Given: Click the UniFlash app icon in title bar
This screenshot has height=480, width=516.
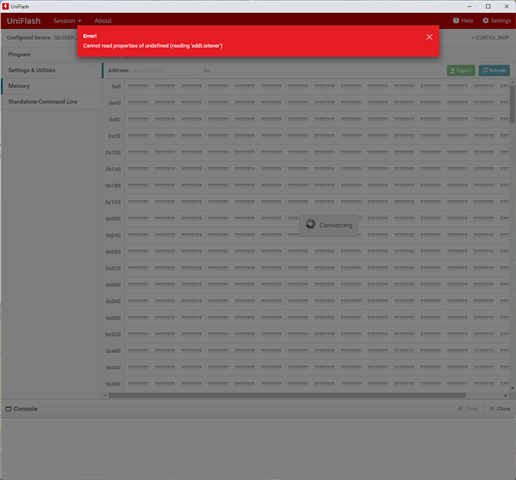Looking at the screenshot, I should click(x=5, y=6).
